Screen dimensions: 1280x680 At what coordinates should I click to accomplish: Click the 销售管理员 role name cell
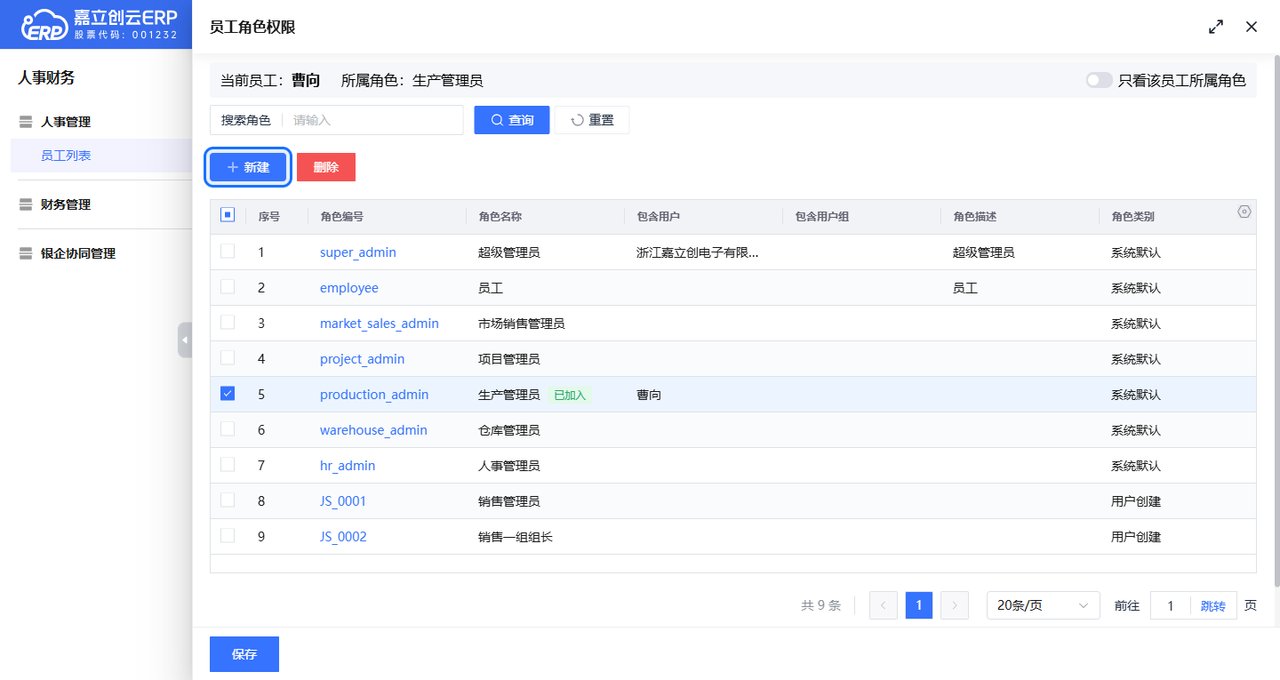[x=509, y=501]
